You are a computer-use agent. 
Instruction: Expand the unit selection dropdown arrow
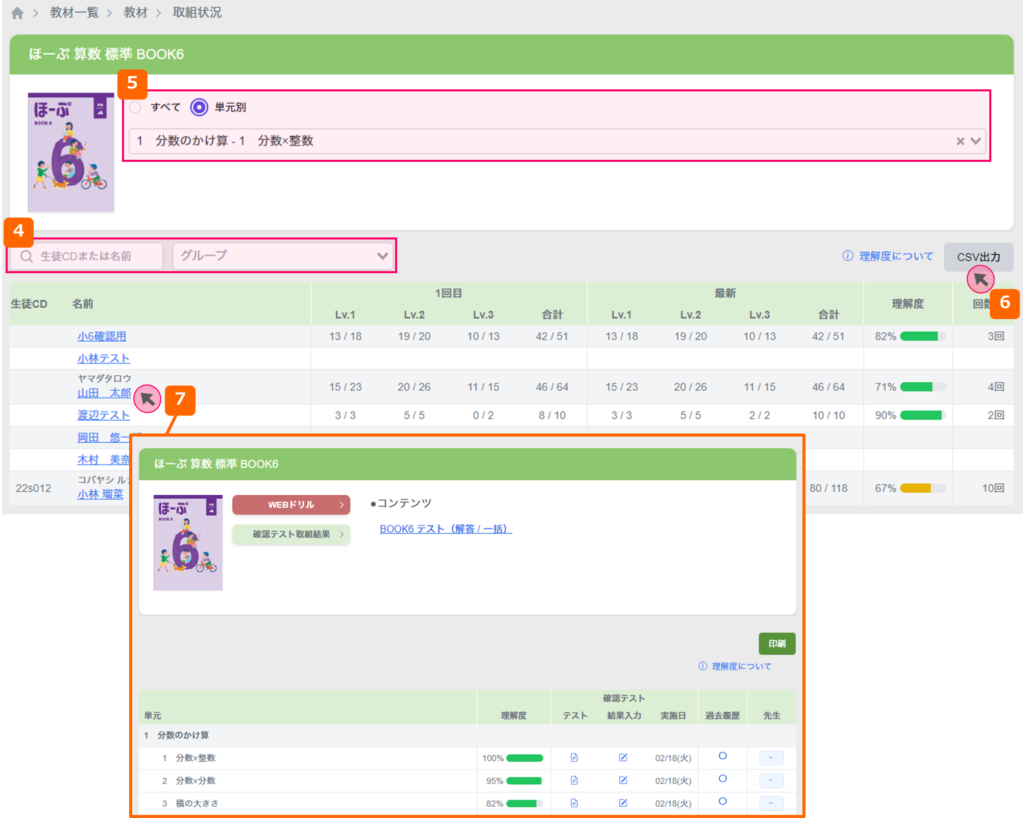pos(976,142)
